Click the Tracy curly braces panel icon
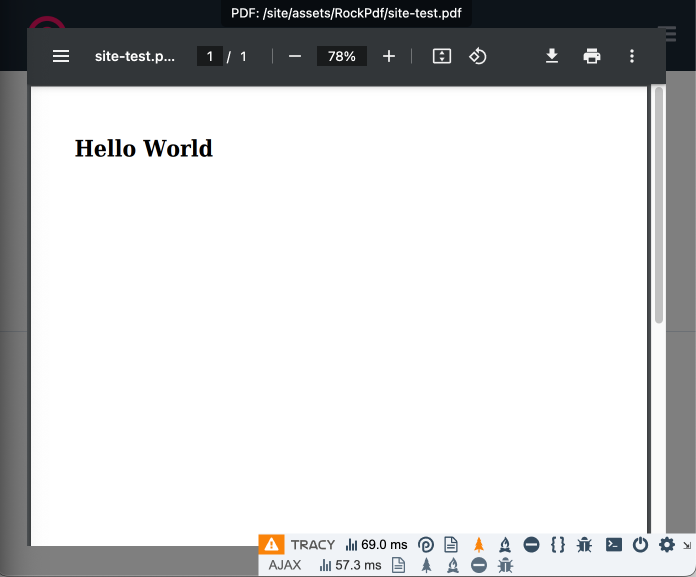Image resolution: width=696 pixels, height=577 pixels. [558, 545]
